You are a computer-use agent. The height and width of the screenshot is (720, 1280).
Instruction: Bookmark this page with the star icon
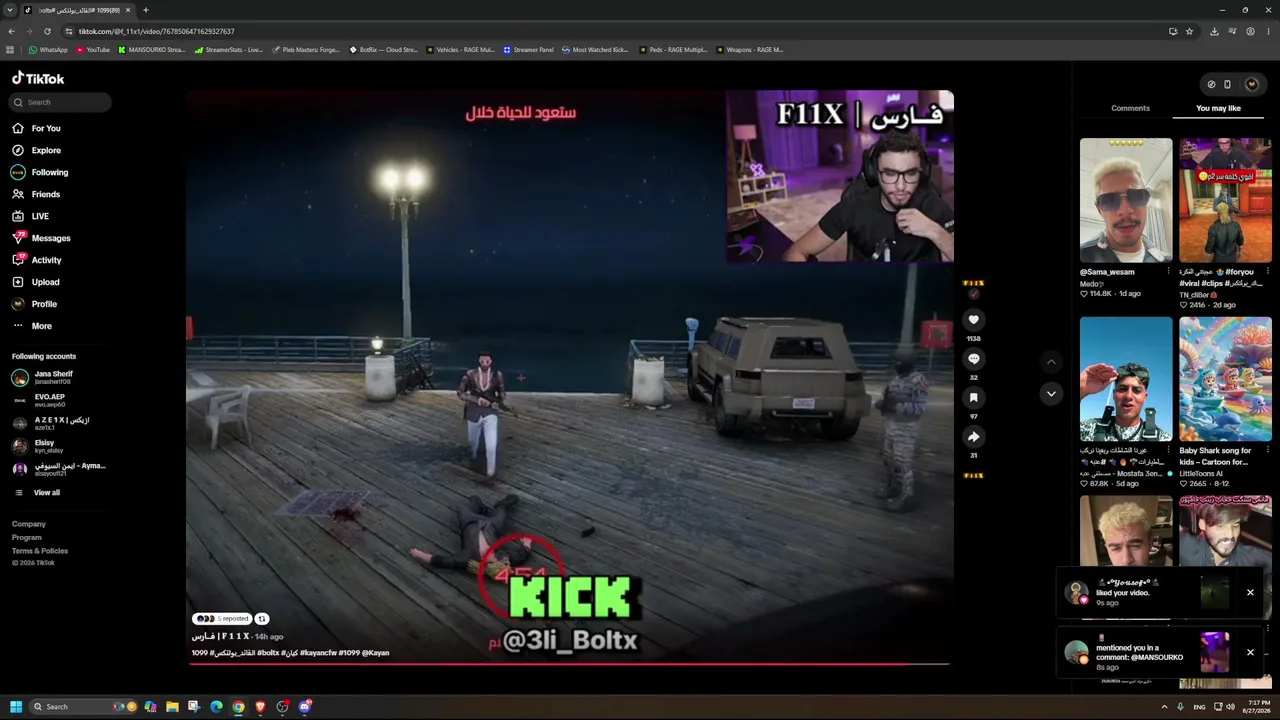click(1189, 31)
